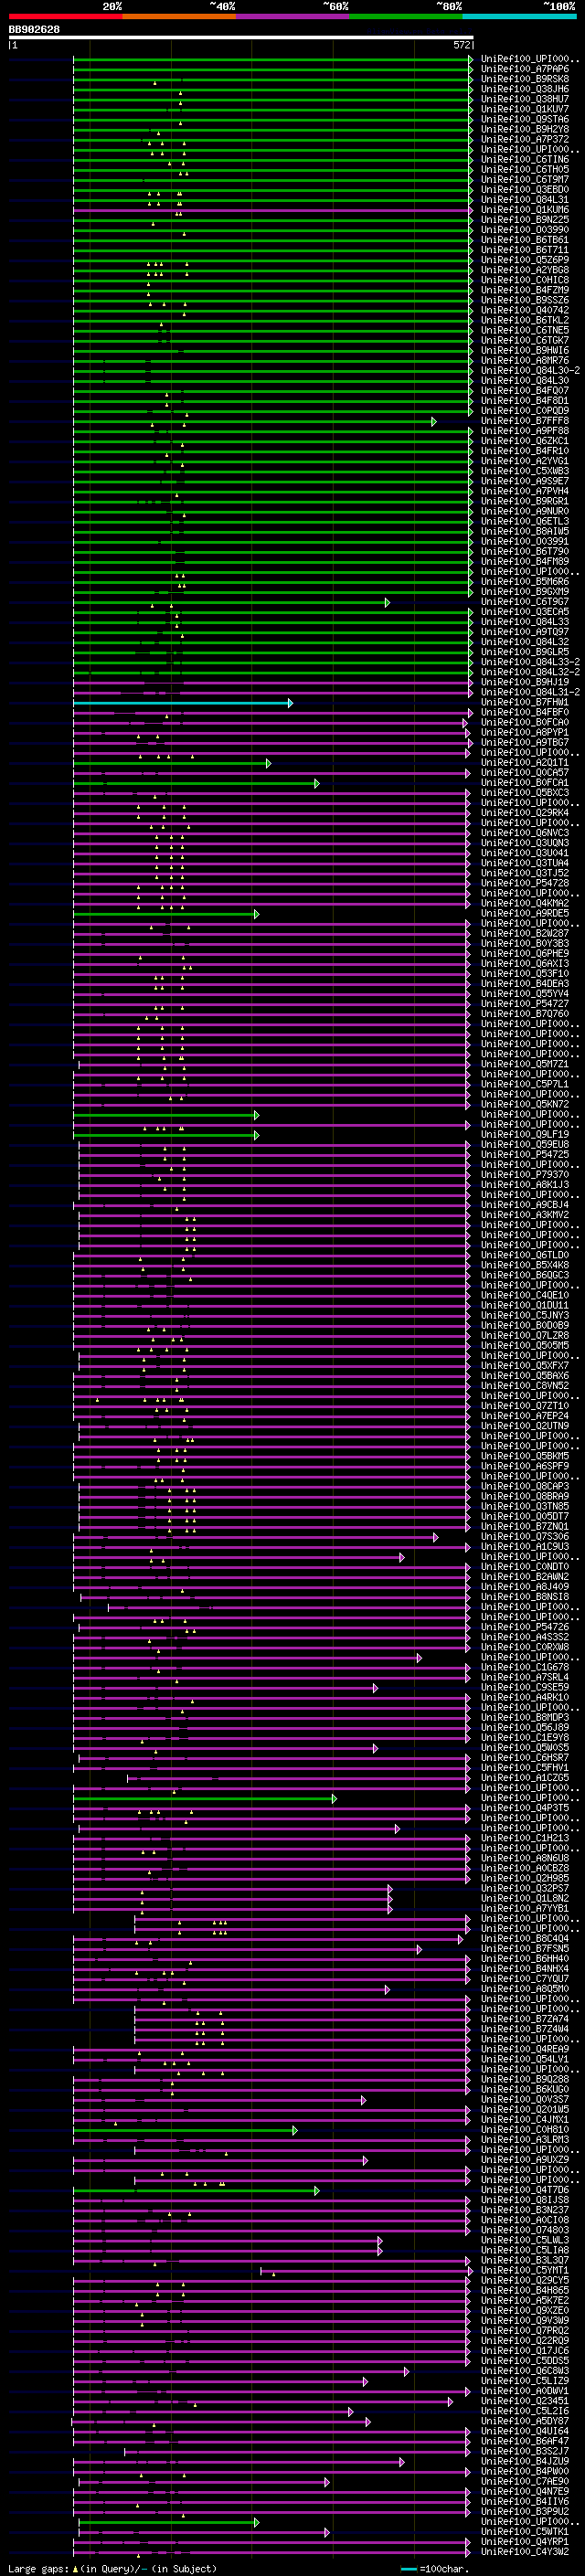Select hit UniRef100_Q9XZE0
The width and height of the screenshot is (585, 2576).
pyautogui.click(x=524, y=2311)
